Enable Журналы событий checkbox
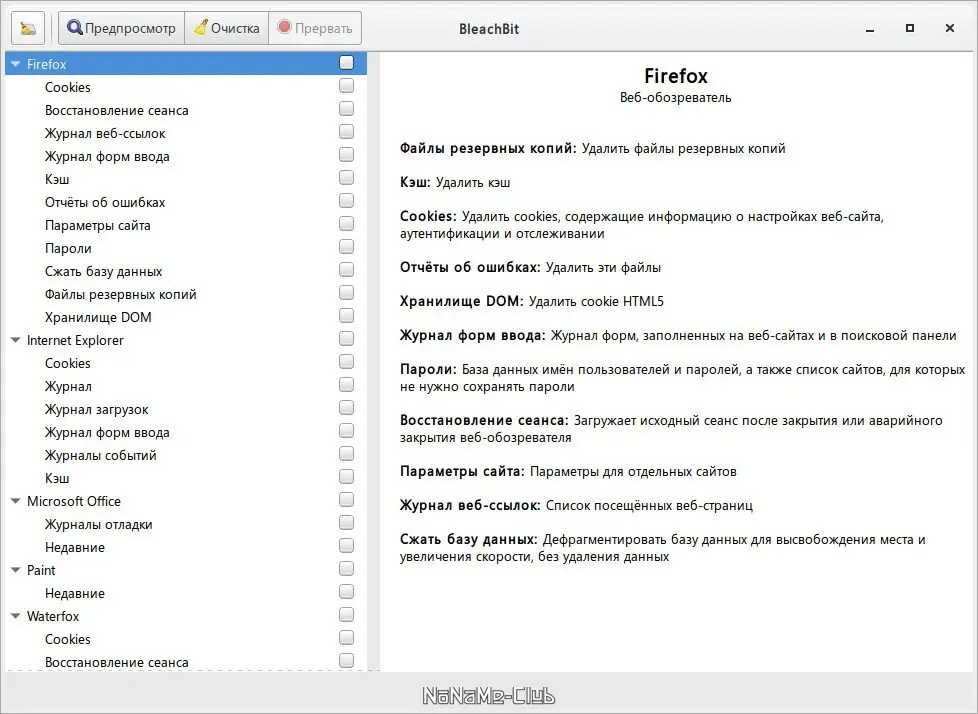The image size is (978, 714). [346, 453]
